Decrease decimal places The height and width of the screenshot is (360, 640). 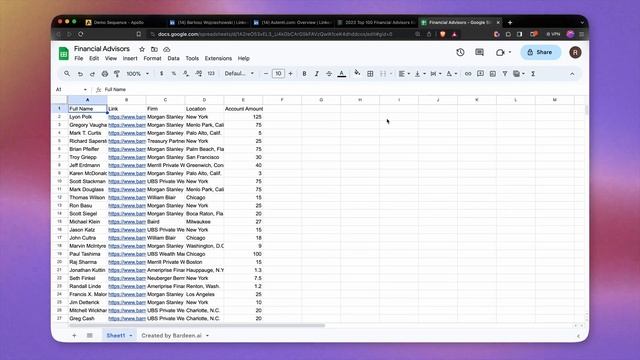(186, 74)
